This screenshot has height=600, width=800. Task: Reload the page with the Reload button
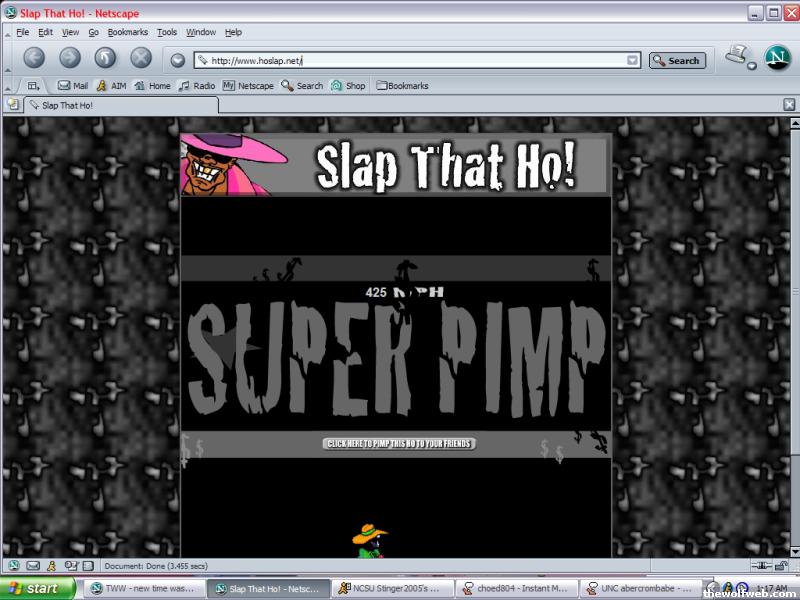[106, 59]
